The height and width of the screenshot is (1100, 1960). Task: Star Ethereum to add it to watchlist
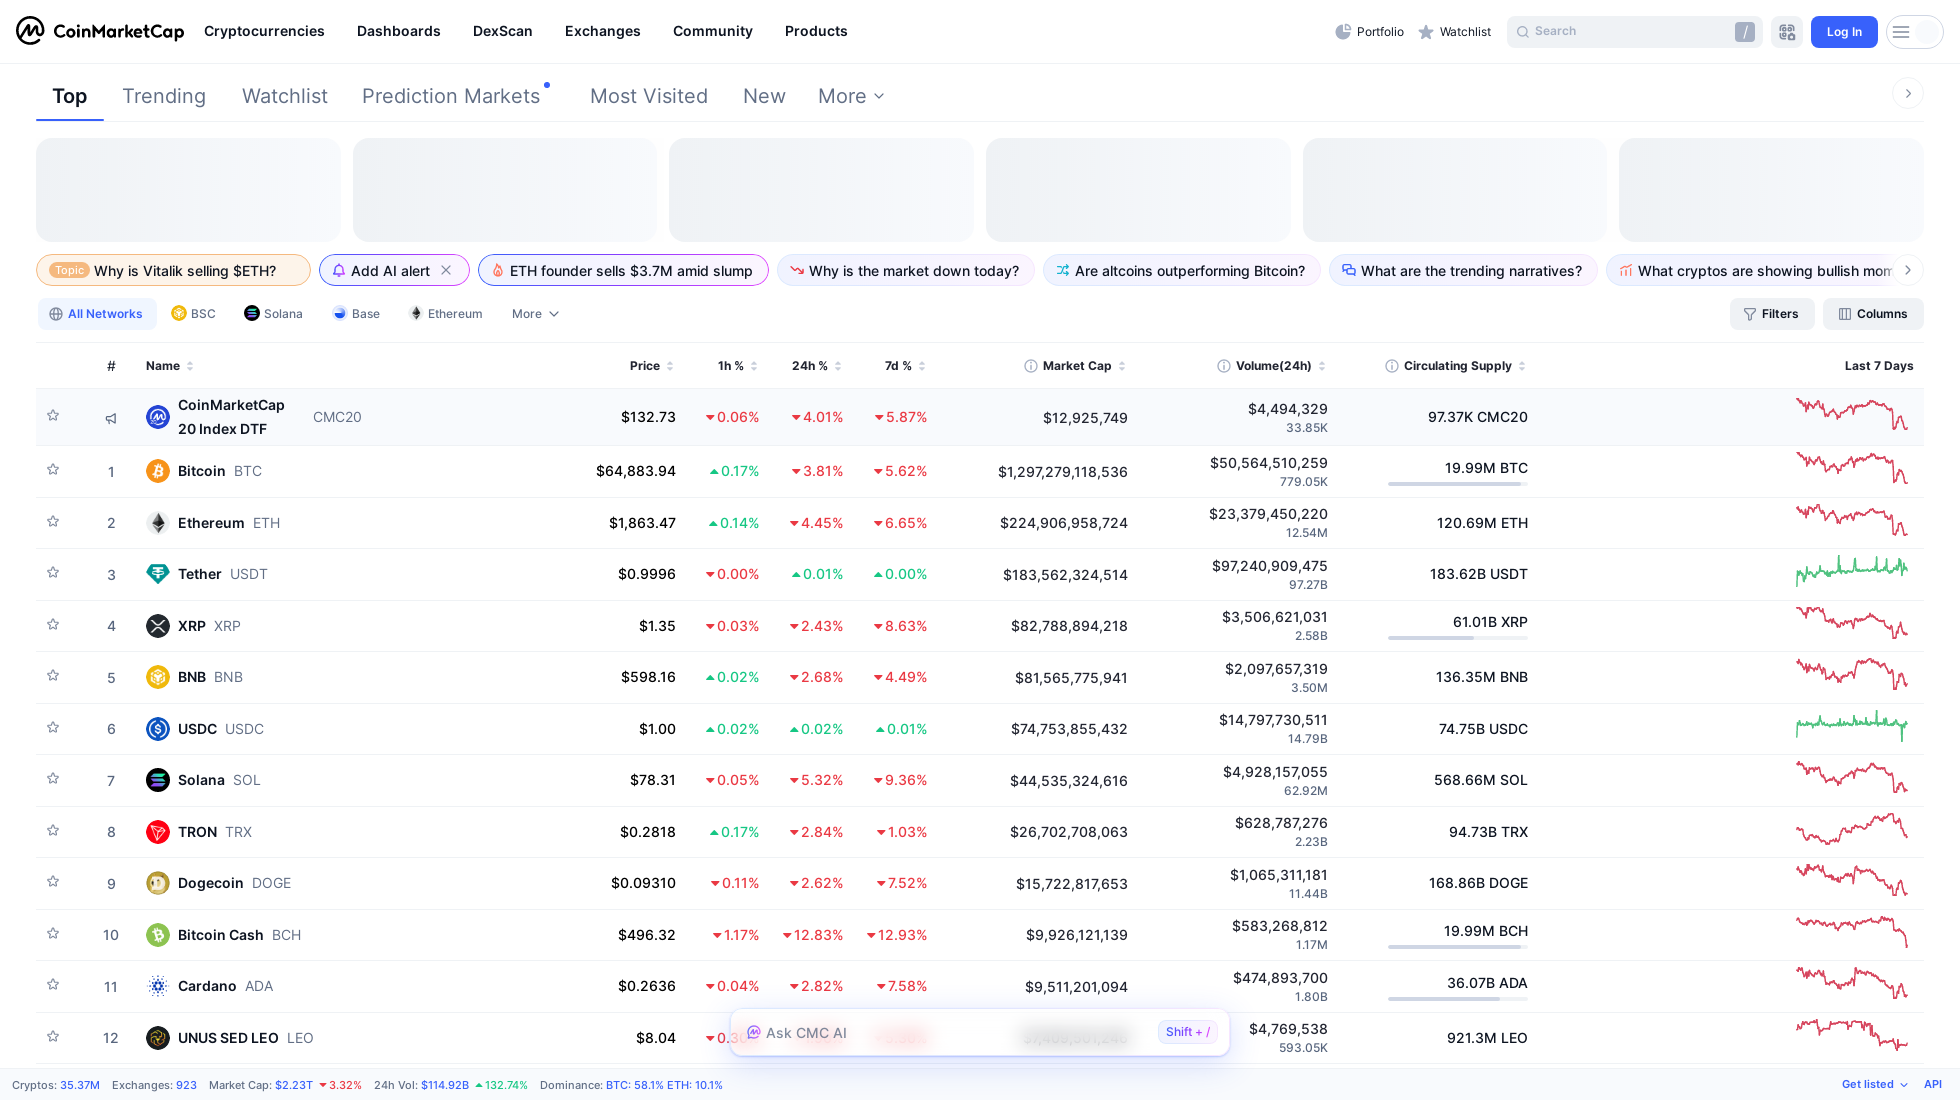point(53,522)
